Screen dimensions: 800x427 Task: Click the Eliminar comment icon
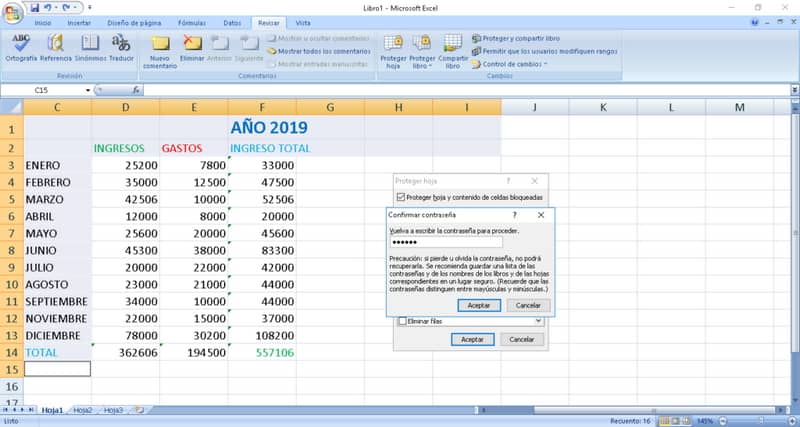click(192, 43)
